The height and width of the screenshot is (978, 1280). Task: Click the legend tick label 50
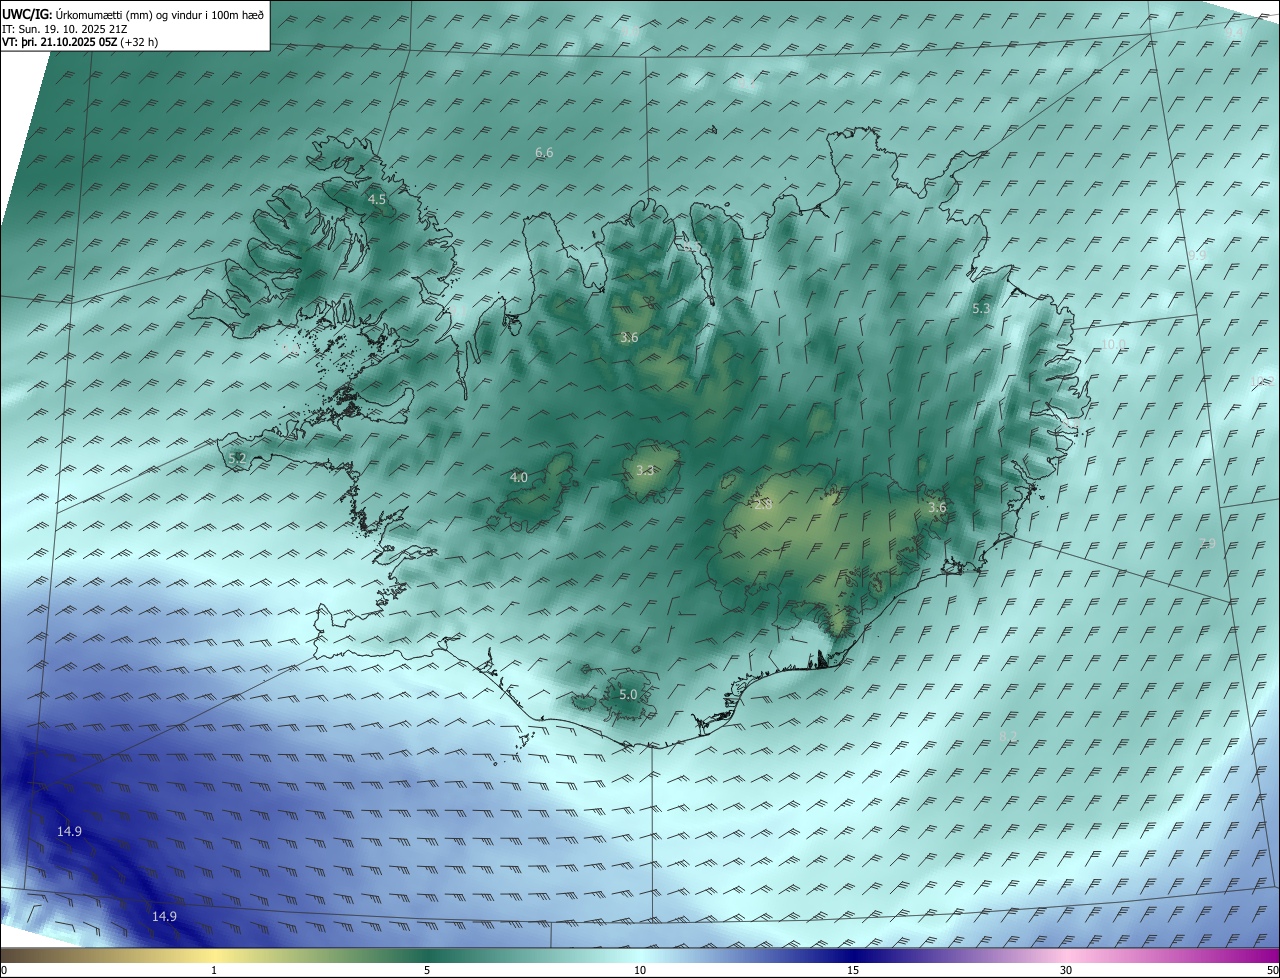pos(1272,971)
